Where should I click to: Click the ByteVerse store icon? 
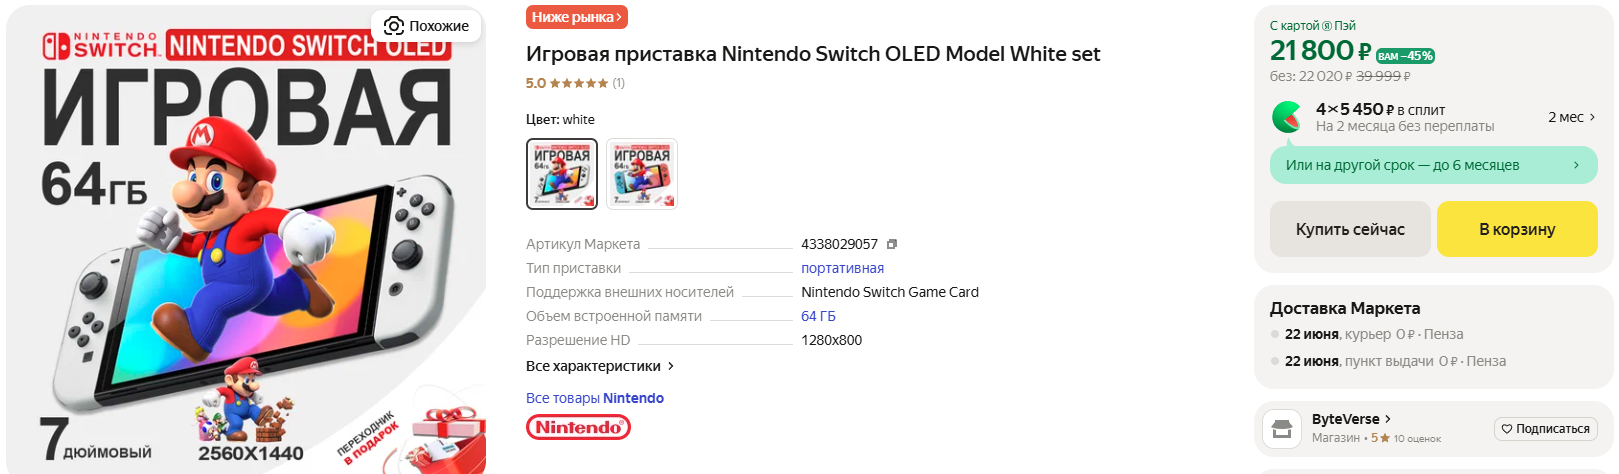[1282, 429]
